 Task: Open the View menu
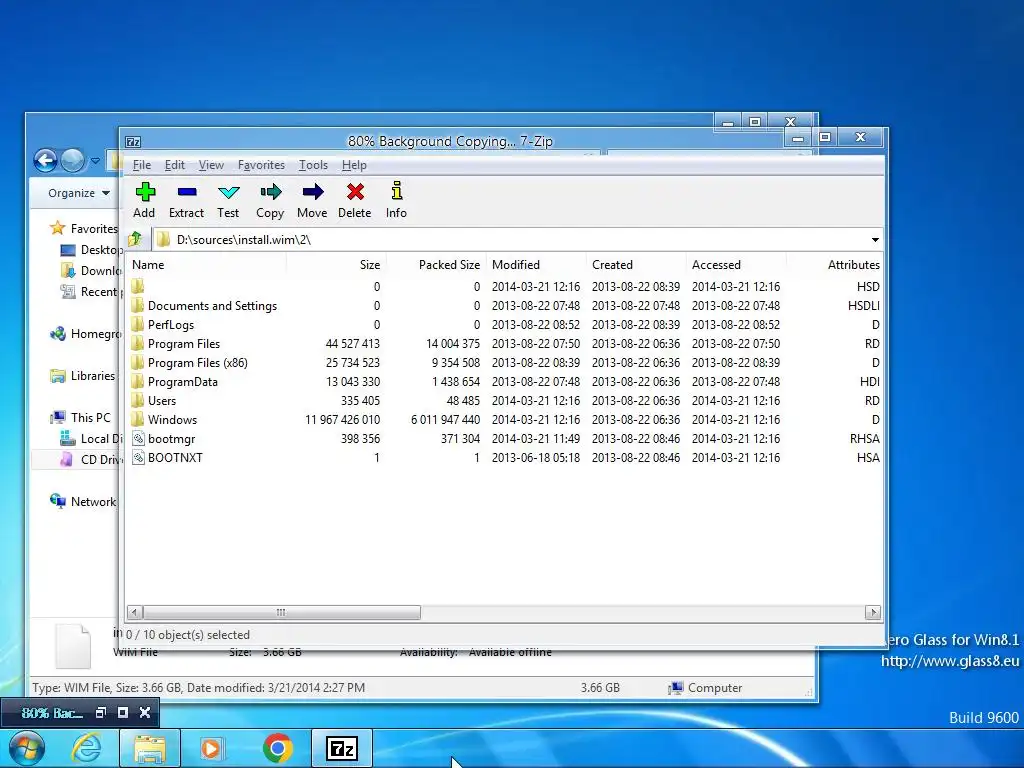tap(211, 165)
